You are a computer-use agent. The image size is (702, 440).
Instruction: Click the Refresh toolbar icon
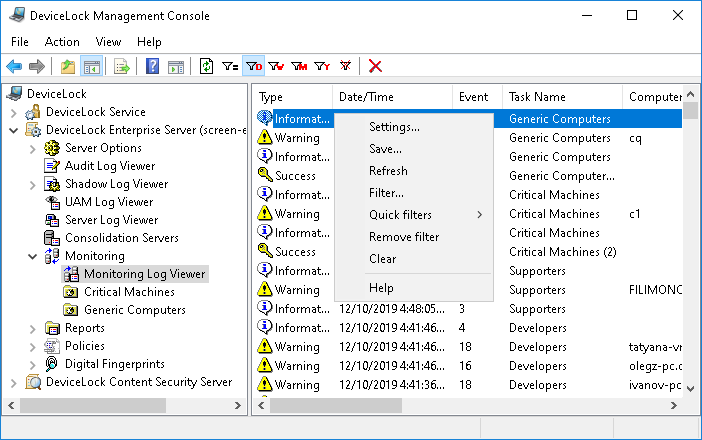[x=207, y=67]
